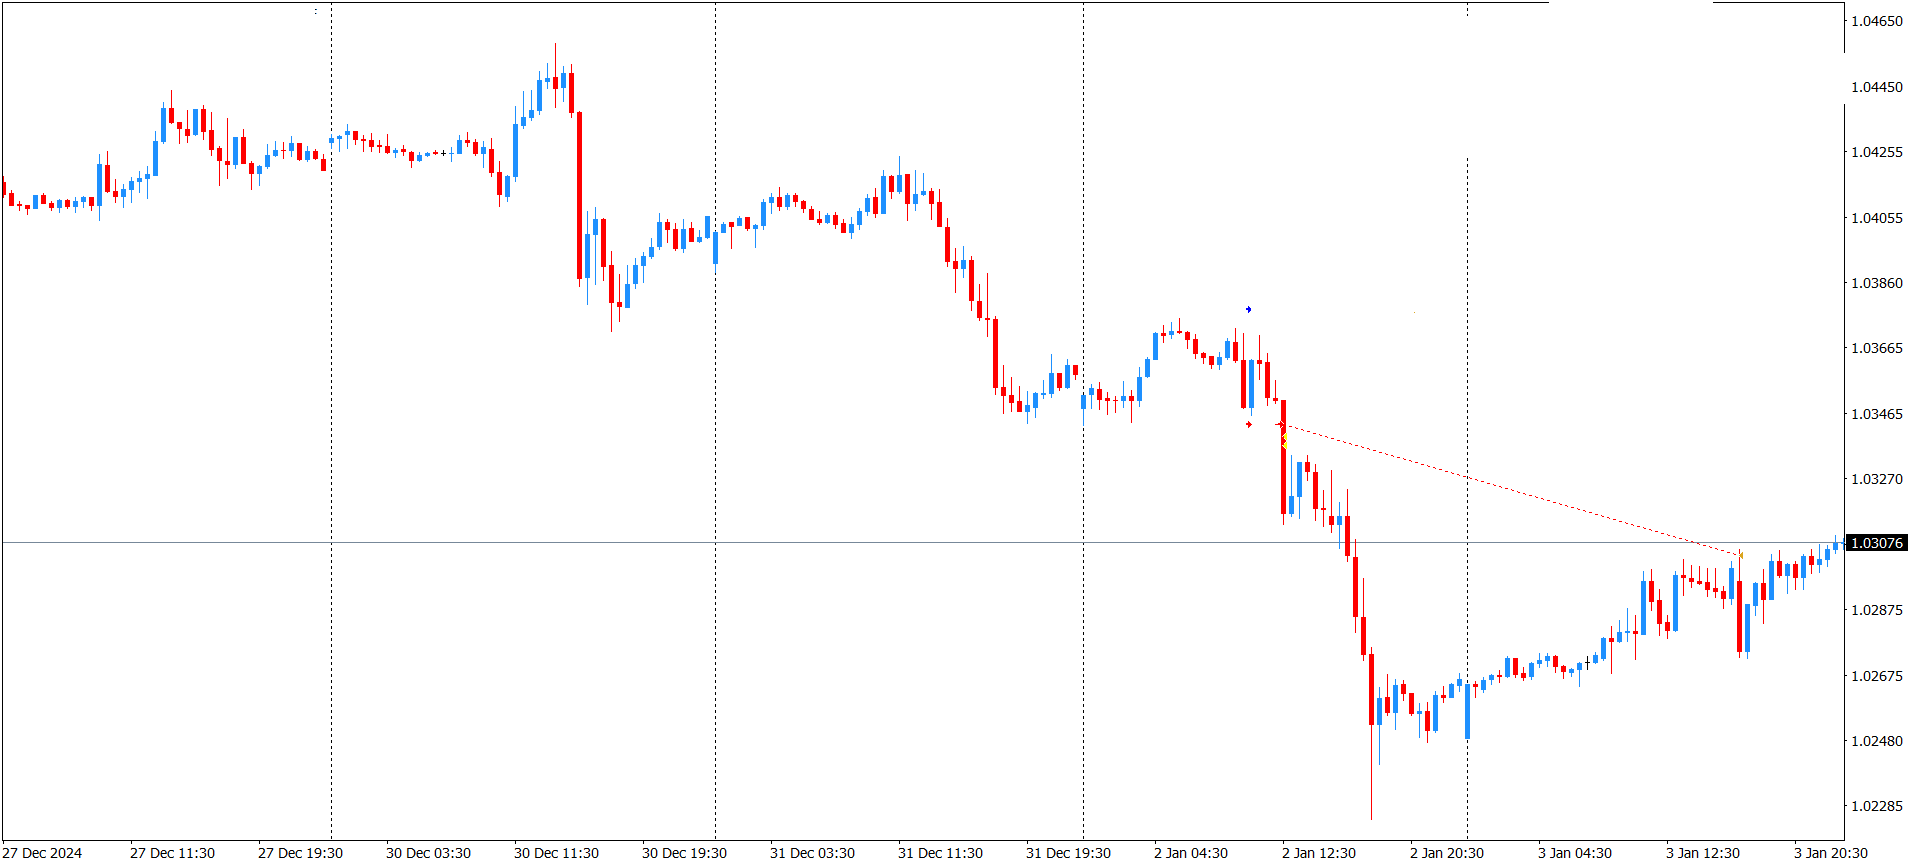
Task: Click the 1.02875 price axis label
Action: coord(1877,610)
